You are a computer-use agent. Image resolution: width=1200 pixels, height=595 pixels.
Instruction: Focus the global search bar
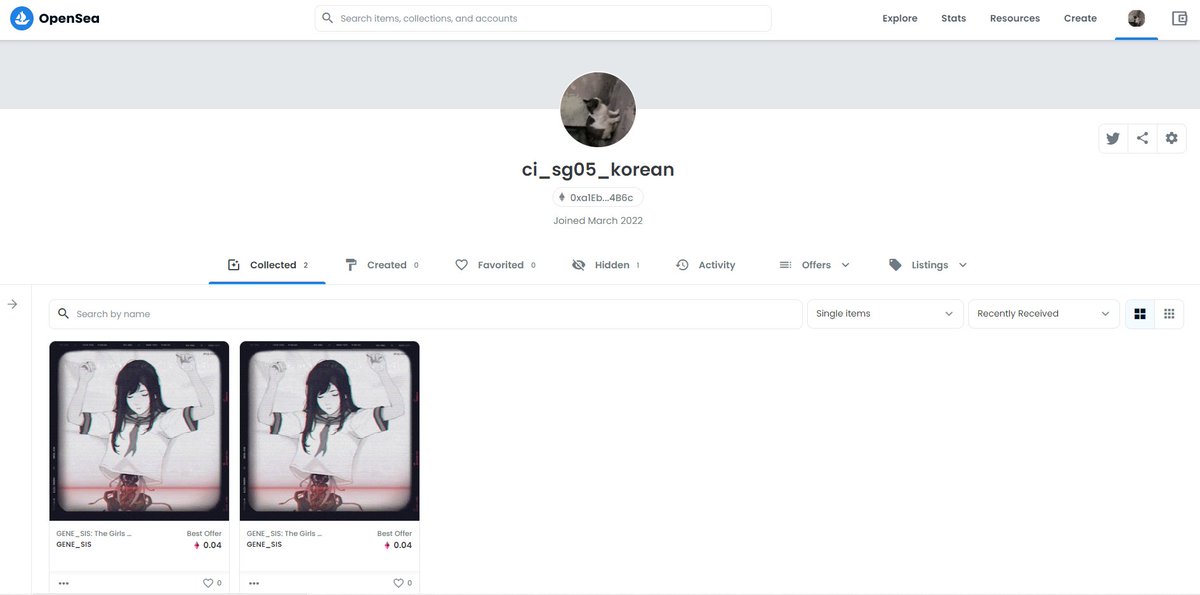[543, 18]
